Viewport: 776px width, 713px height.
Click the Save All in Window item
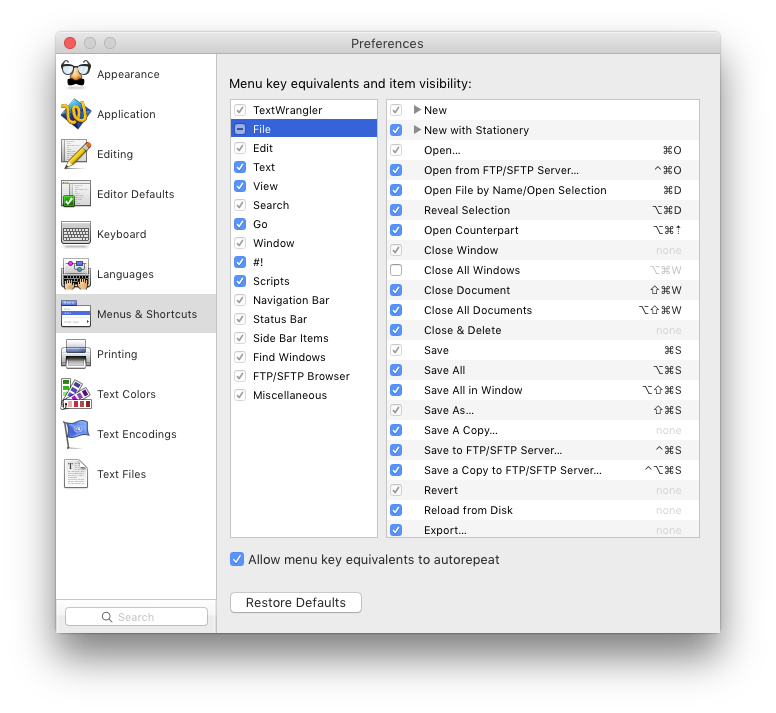(543, 390)
